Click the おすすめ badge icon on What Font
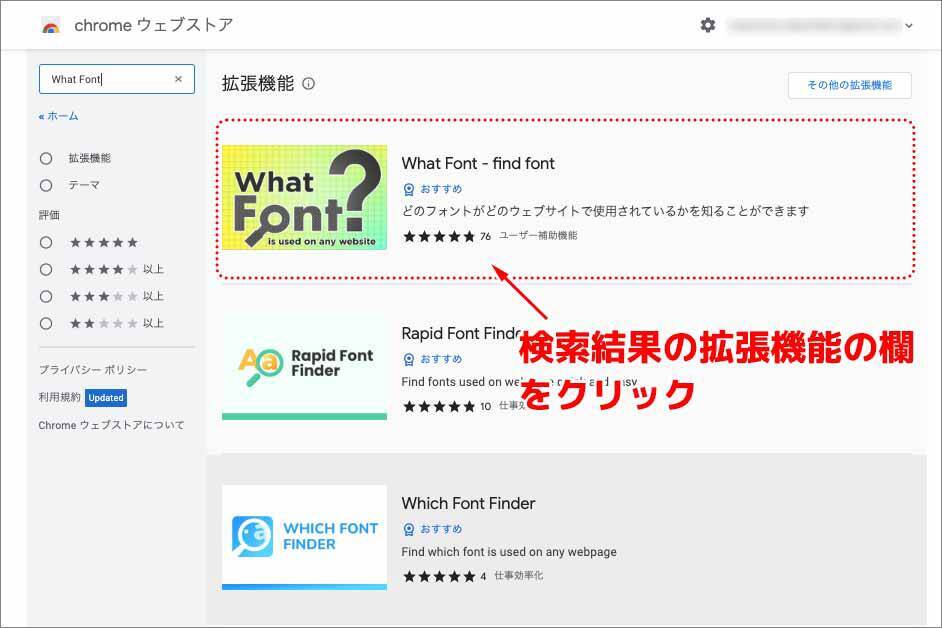 click(409, 189)
